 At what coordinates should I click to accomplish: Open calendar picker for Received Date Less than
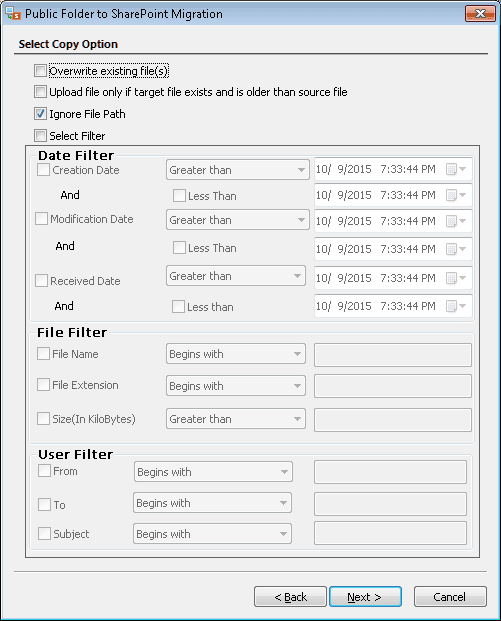pyautogui.click(x=456, y=306)
